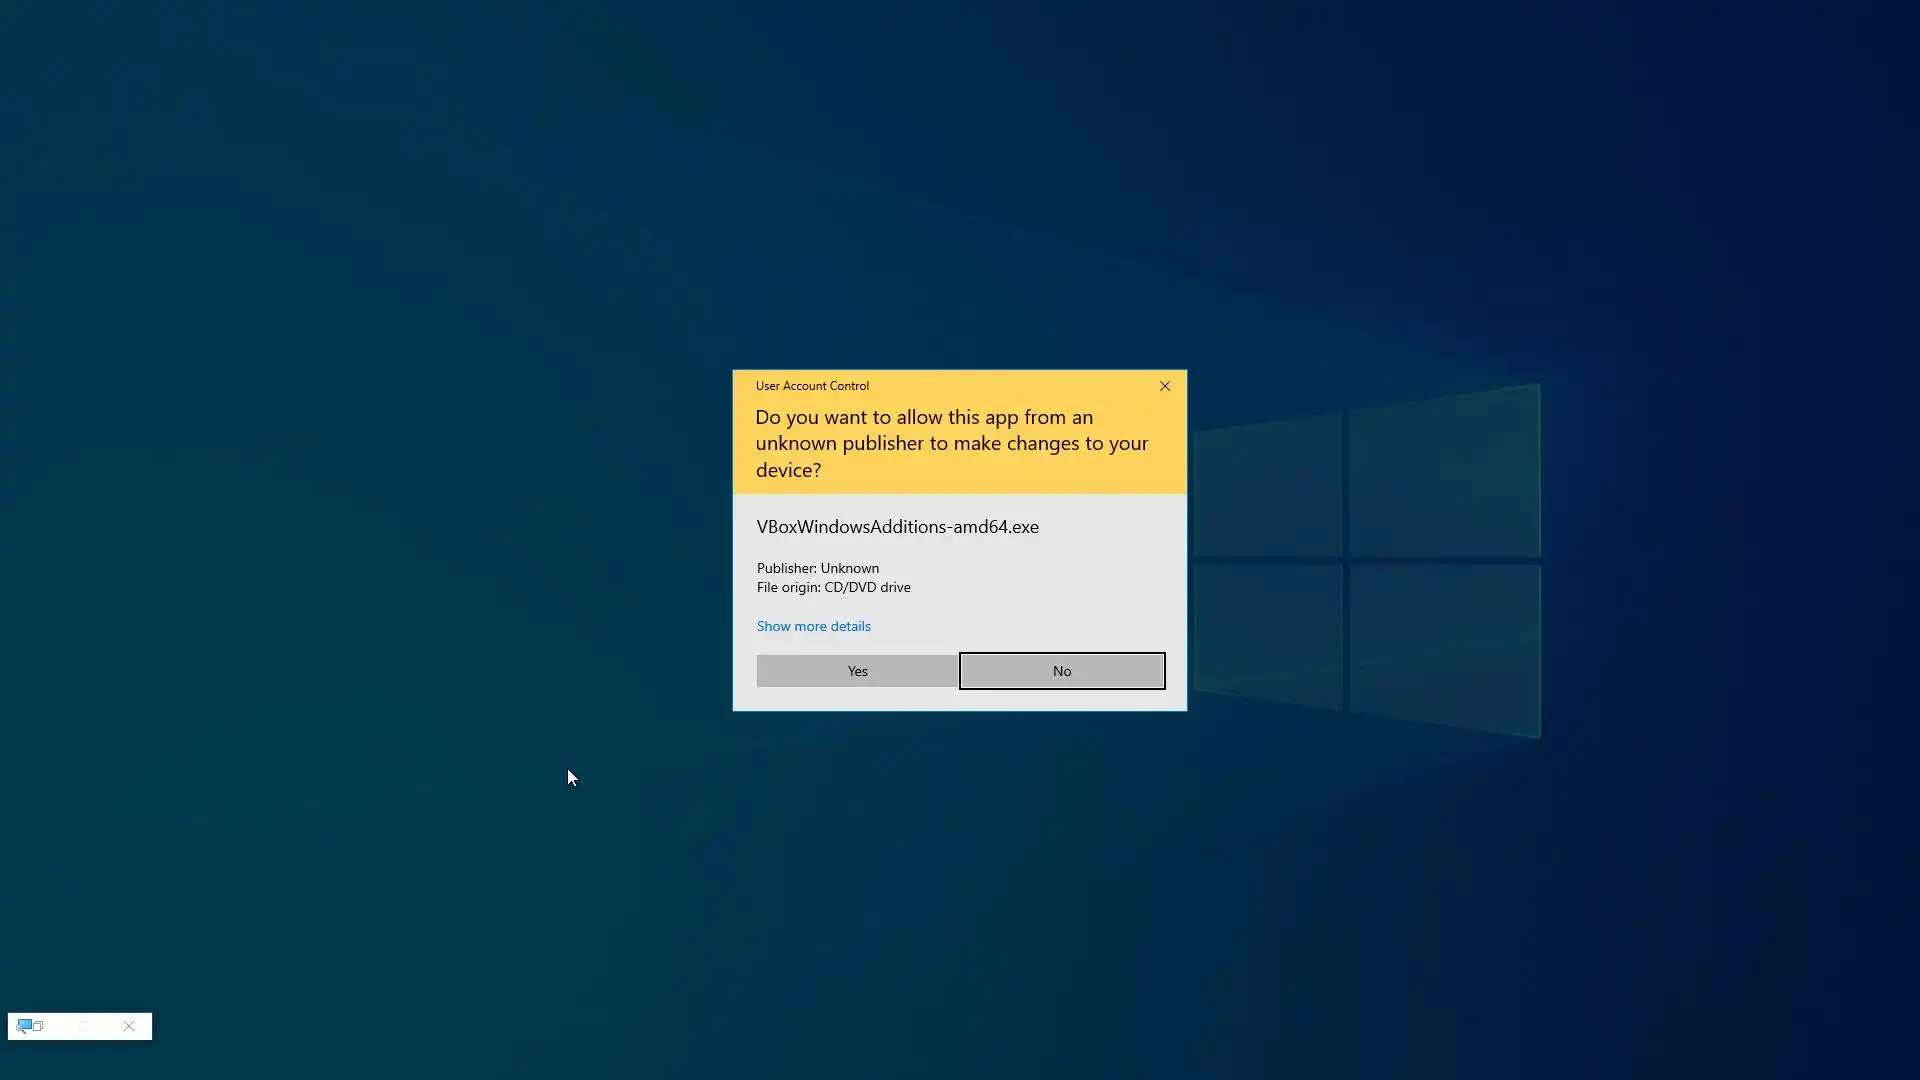Click the User Account Control title text
Image resolution: width=1920 pixels, height=1080 pixels.
(812, 386)
